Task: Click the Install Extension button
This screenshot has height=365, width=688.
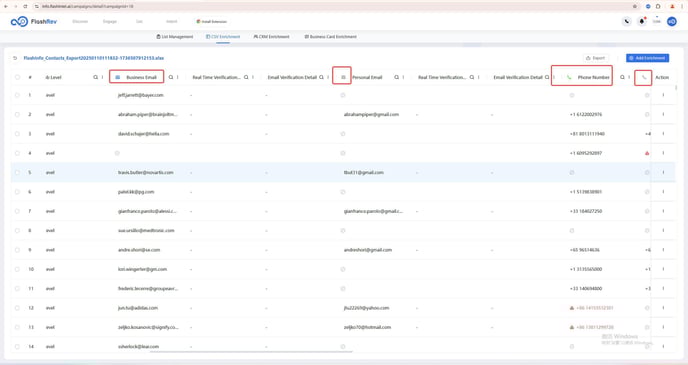Action: 211,21
